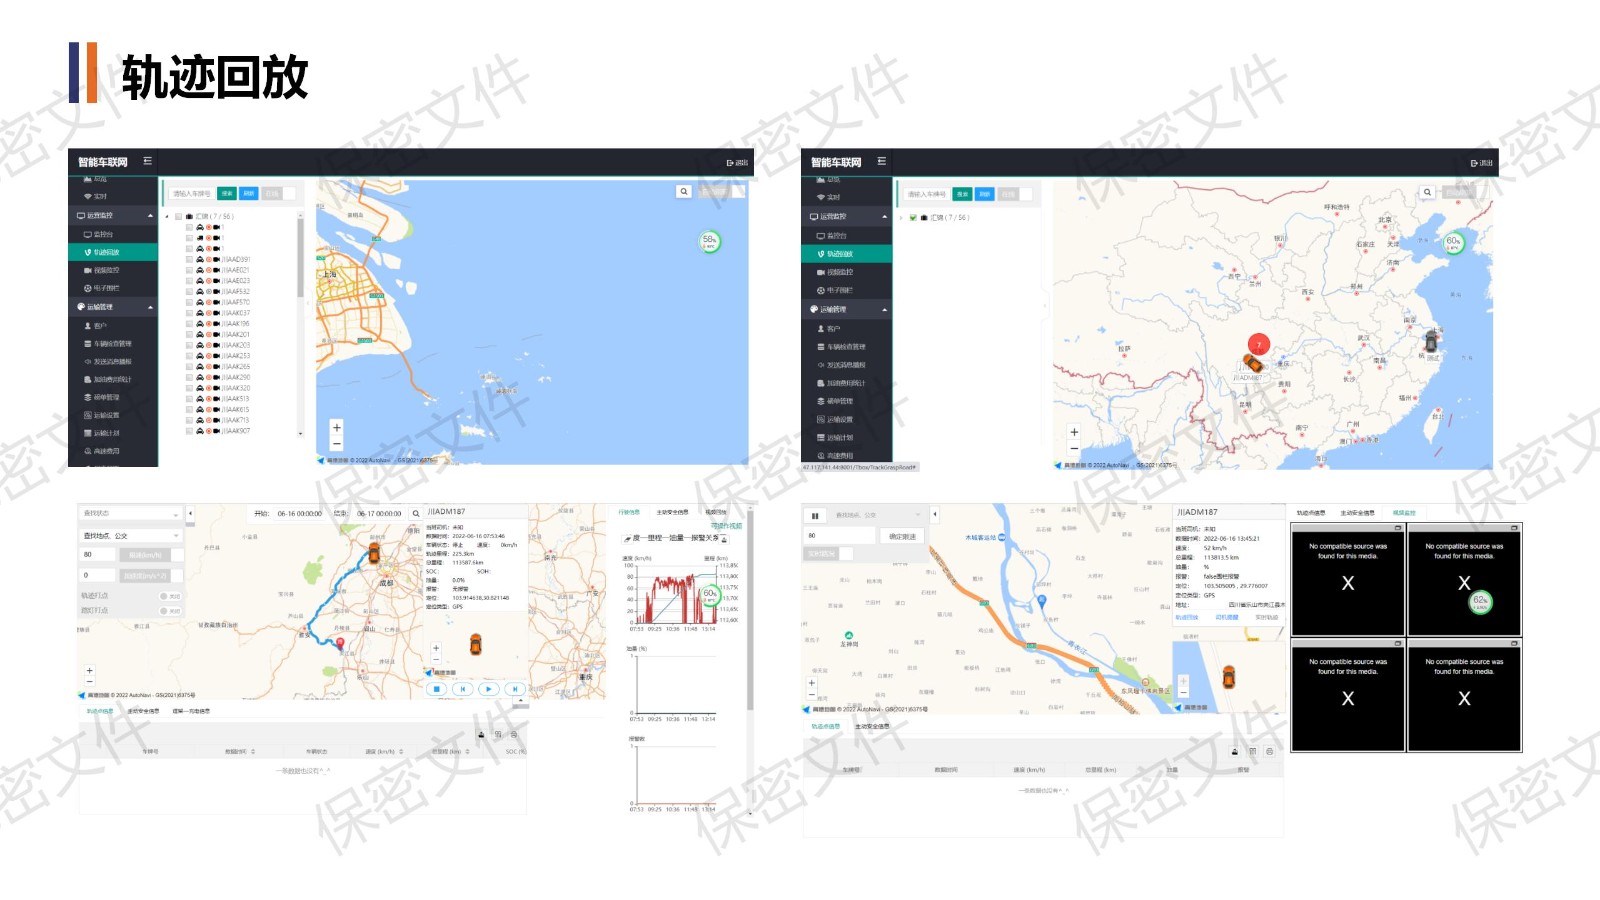The height and width of the screenshot is (900, 1600).
Task: Check the root group (7 / 56) box in top-left tree
Action: pyautogui.click(x=178, y=216)
